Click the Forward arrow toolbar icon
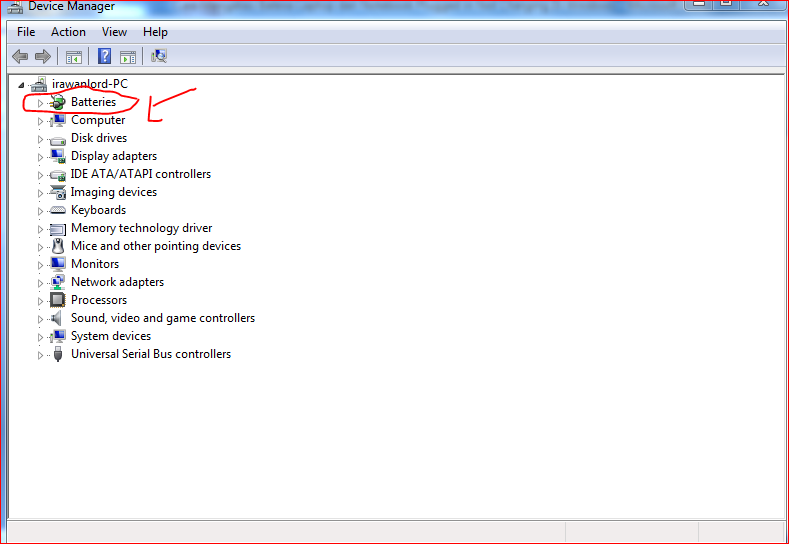The width and height of the screenshot is (789, 544). (43, 56)
